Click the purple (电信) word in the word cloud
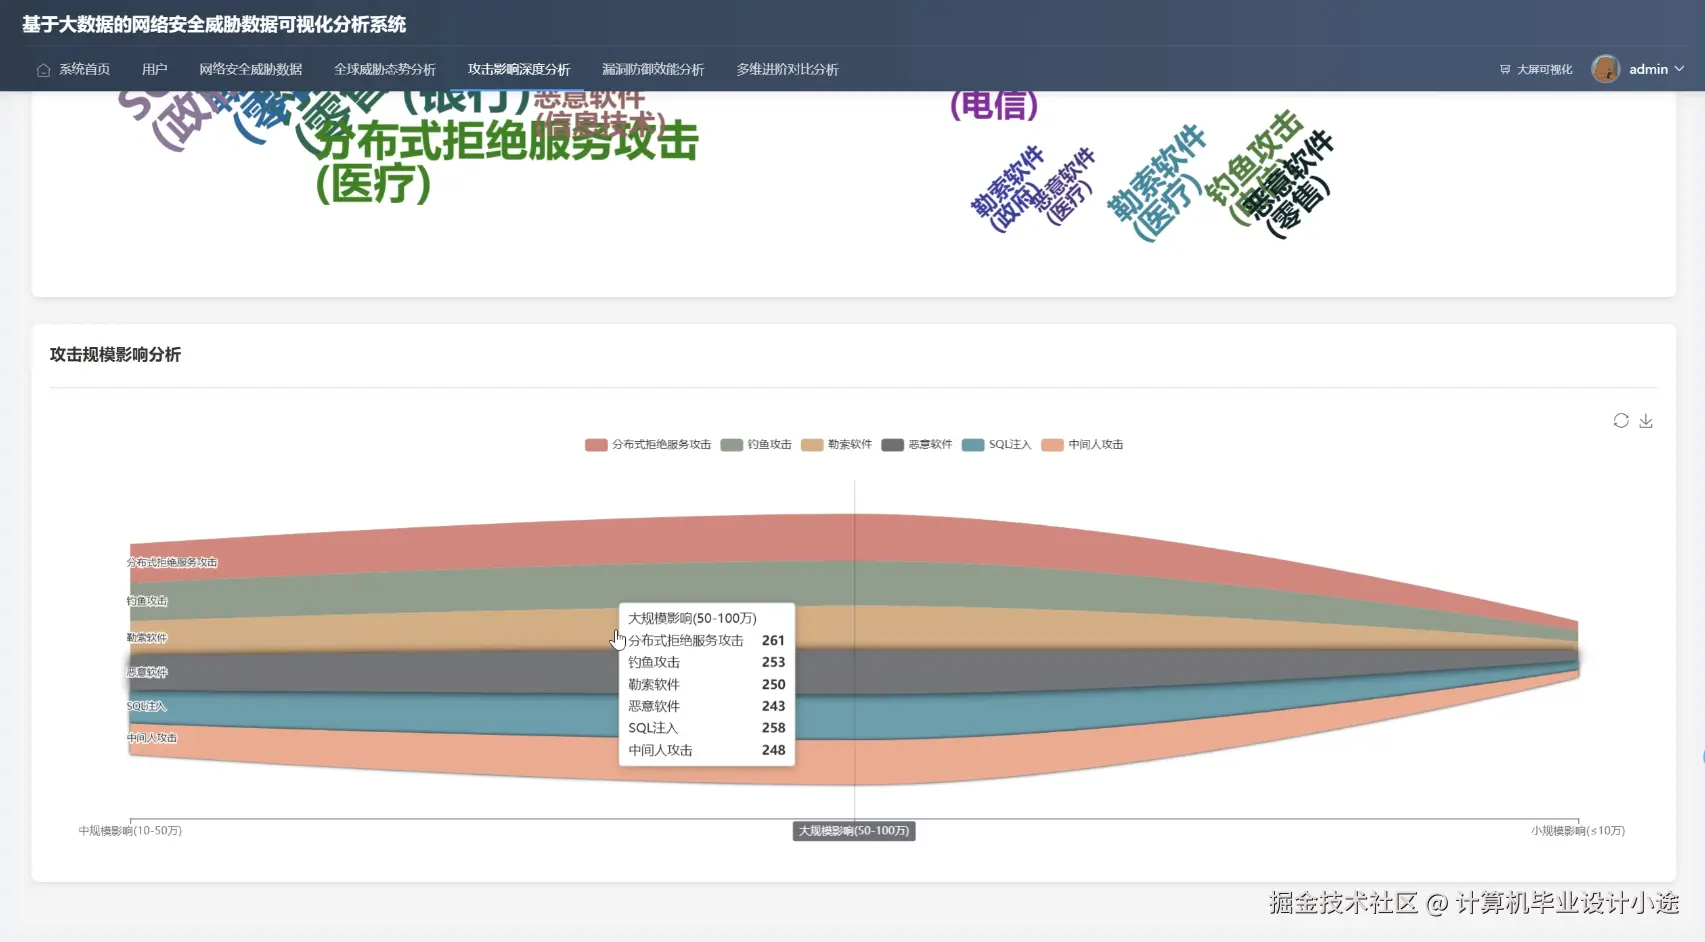1705x942 pixels. pyautogui.click(x=994, y=104)
